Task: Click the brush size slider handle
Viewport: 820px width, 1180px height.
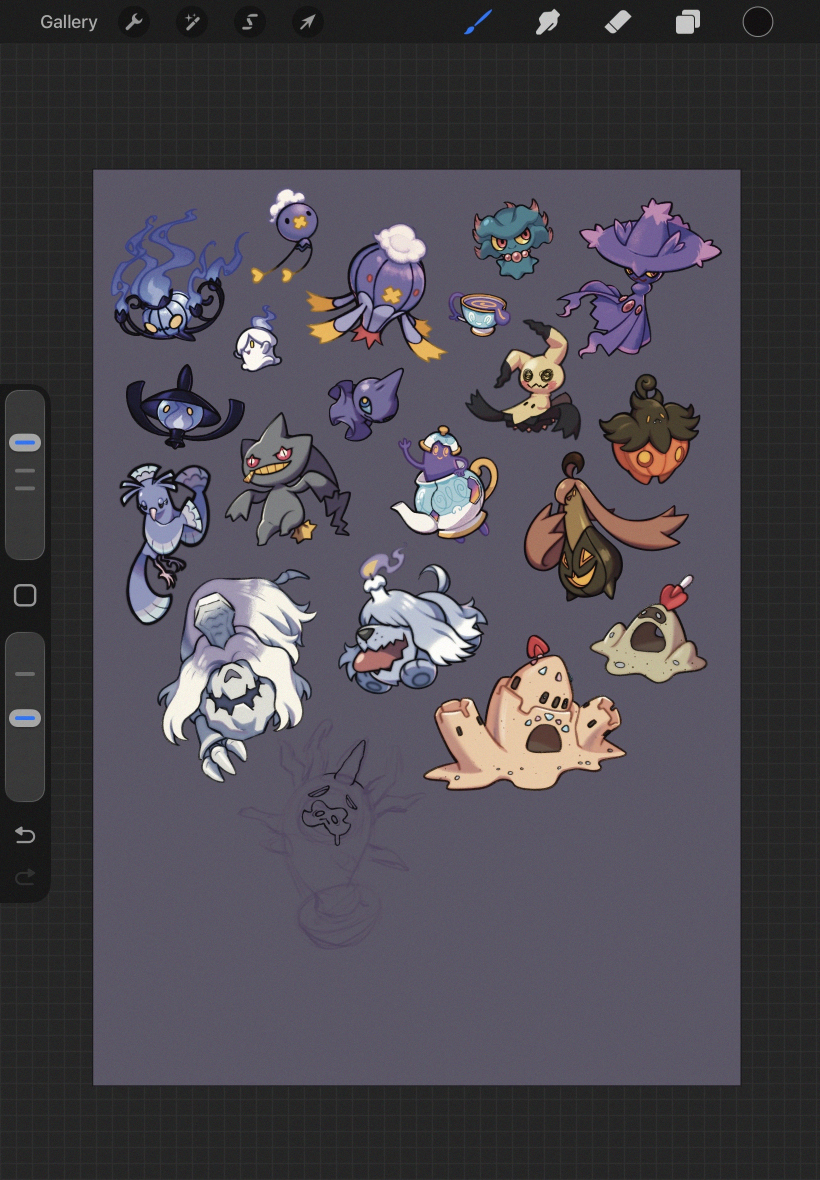Action: [x=25, y=443]
